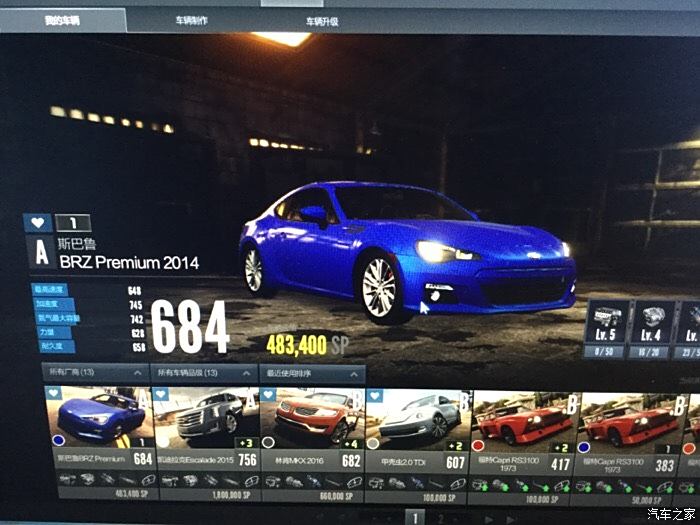Screen dimensions: 700x525
Task: Click turbo part icon on Escalade 2015 card
Action: pos(190,480)
